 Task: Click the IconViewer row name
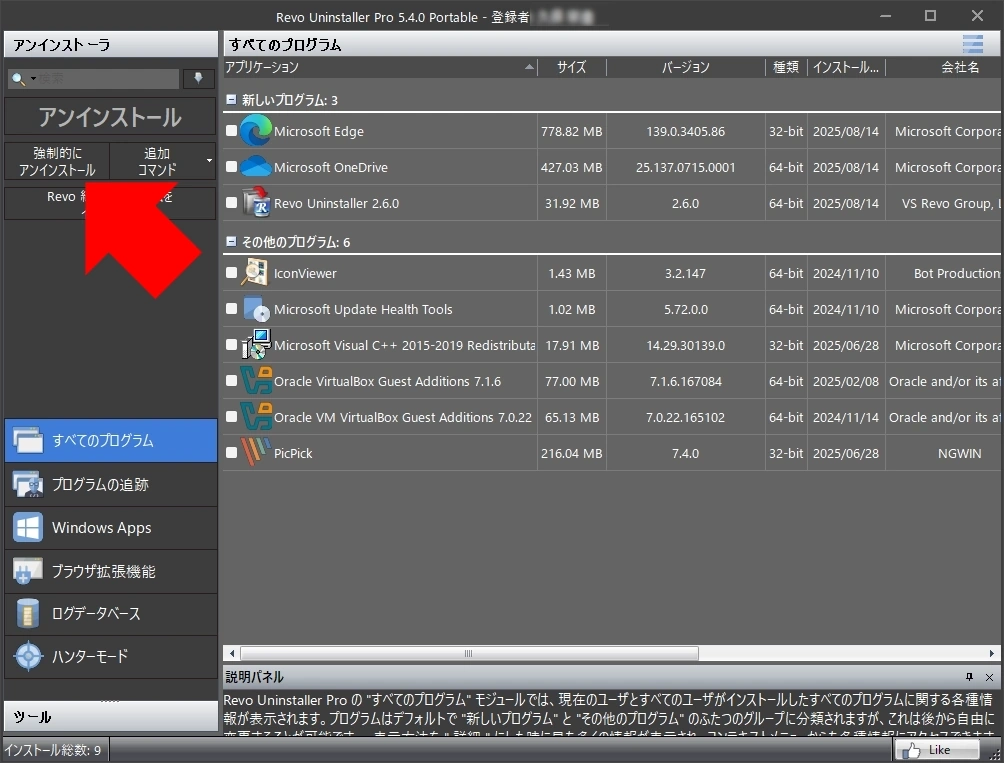click(x=305, y=273)
